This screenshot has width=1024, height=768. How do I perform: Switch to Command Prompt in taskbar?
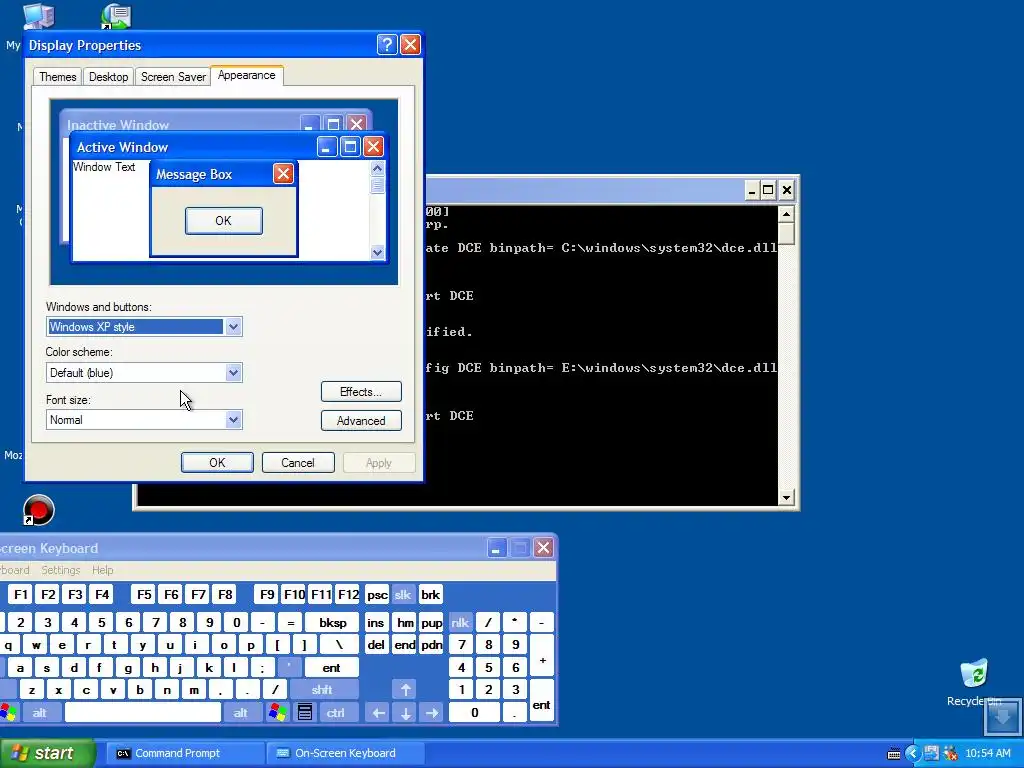click(184, 753)
